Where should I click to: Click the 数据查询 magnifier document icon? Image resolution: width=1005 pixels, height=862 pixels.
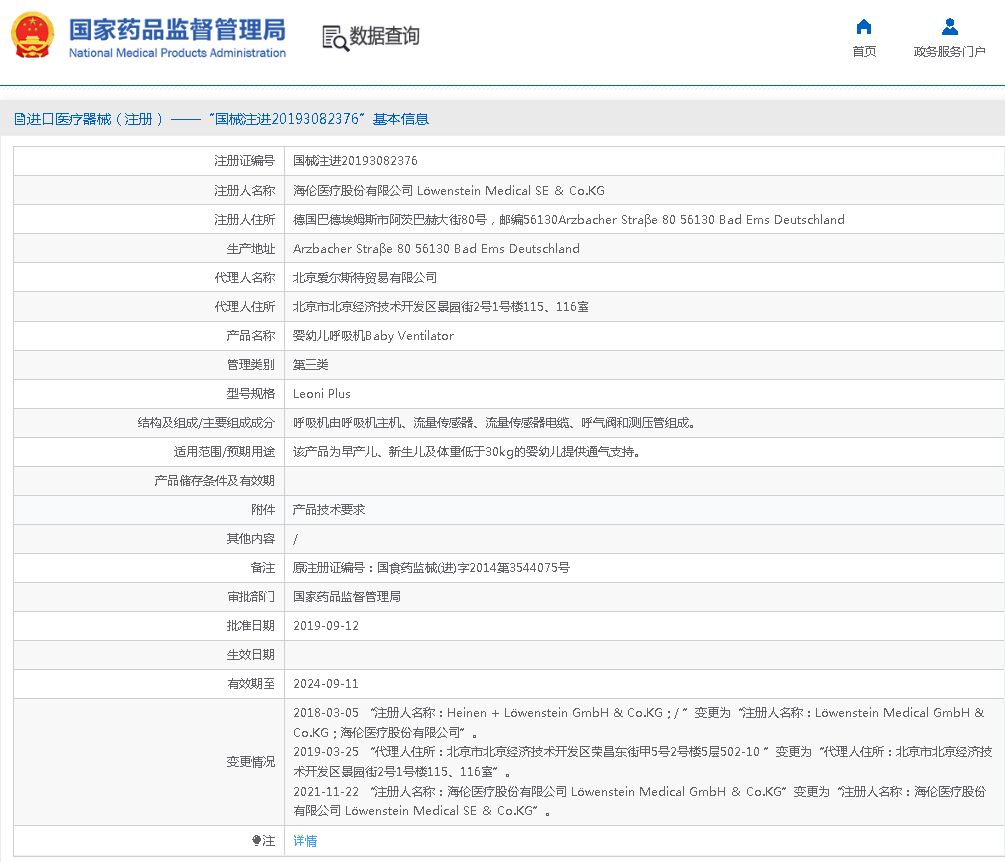click(x=335, y=37)
